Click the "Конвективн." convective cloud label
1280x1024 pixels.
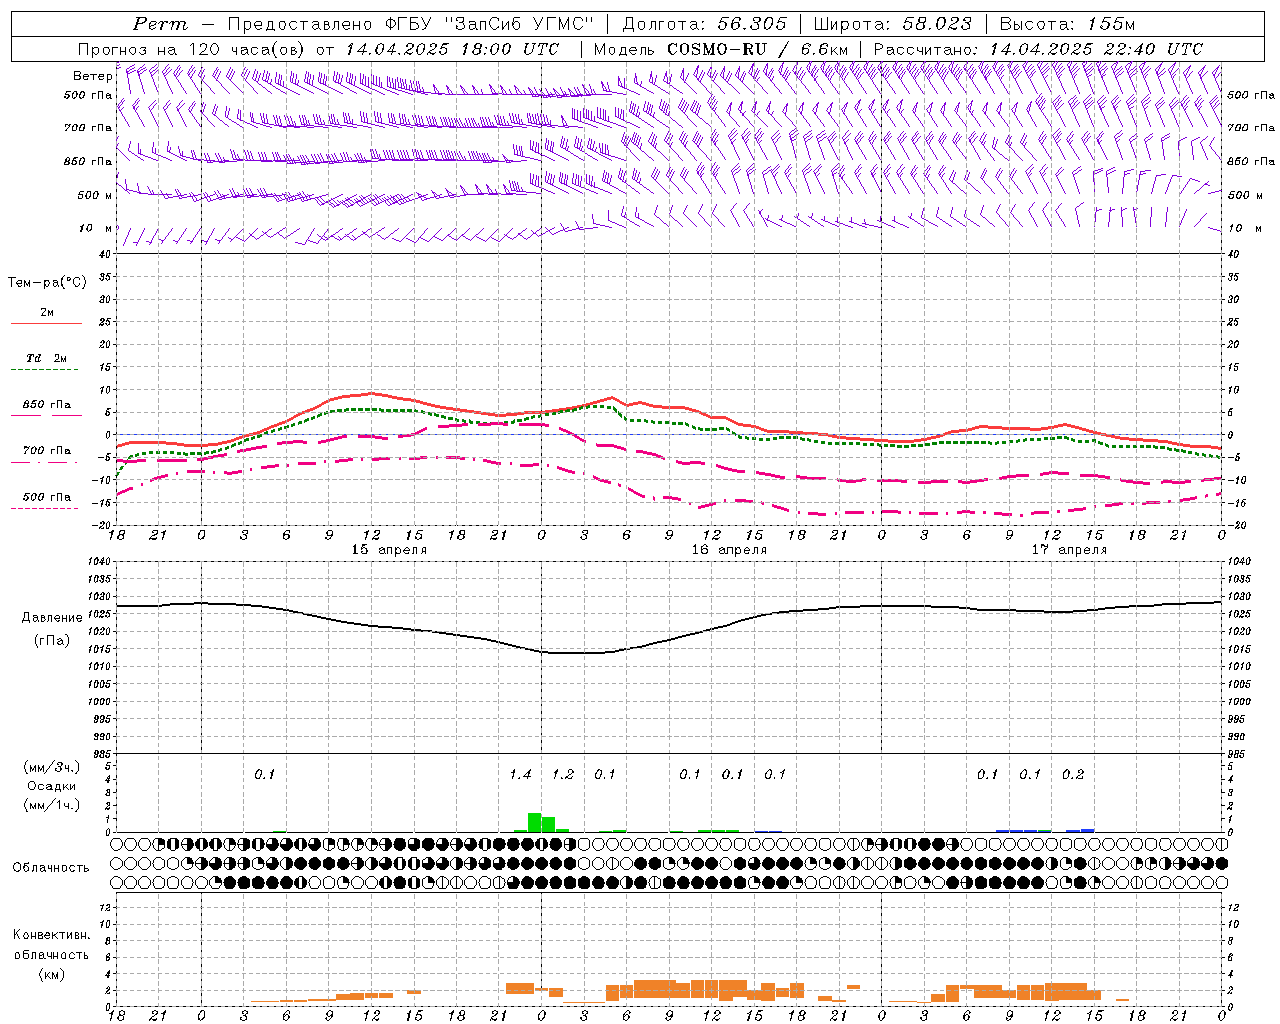tap(51, 935)
